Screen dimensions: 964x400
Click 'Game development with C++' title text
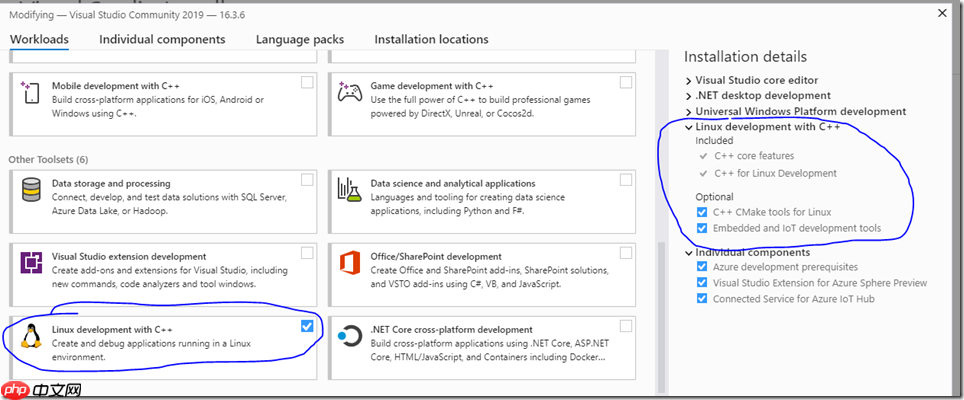coord(432,86)
